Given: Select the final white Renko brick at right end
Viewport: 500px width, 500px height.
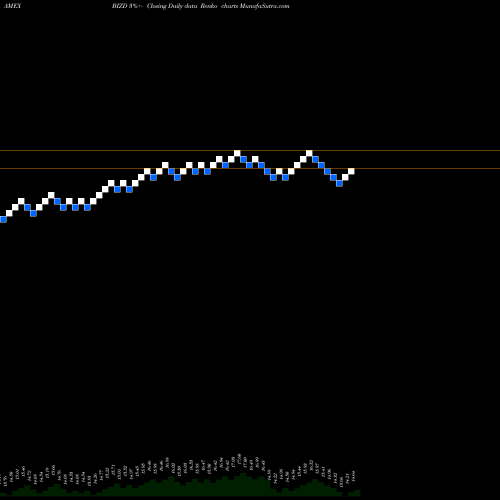Looking at the screenshot, I should click(x=351, y=171).
